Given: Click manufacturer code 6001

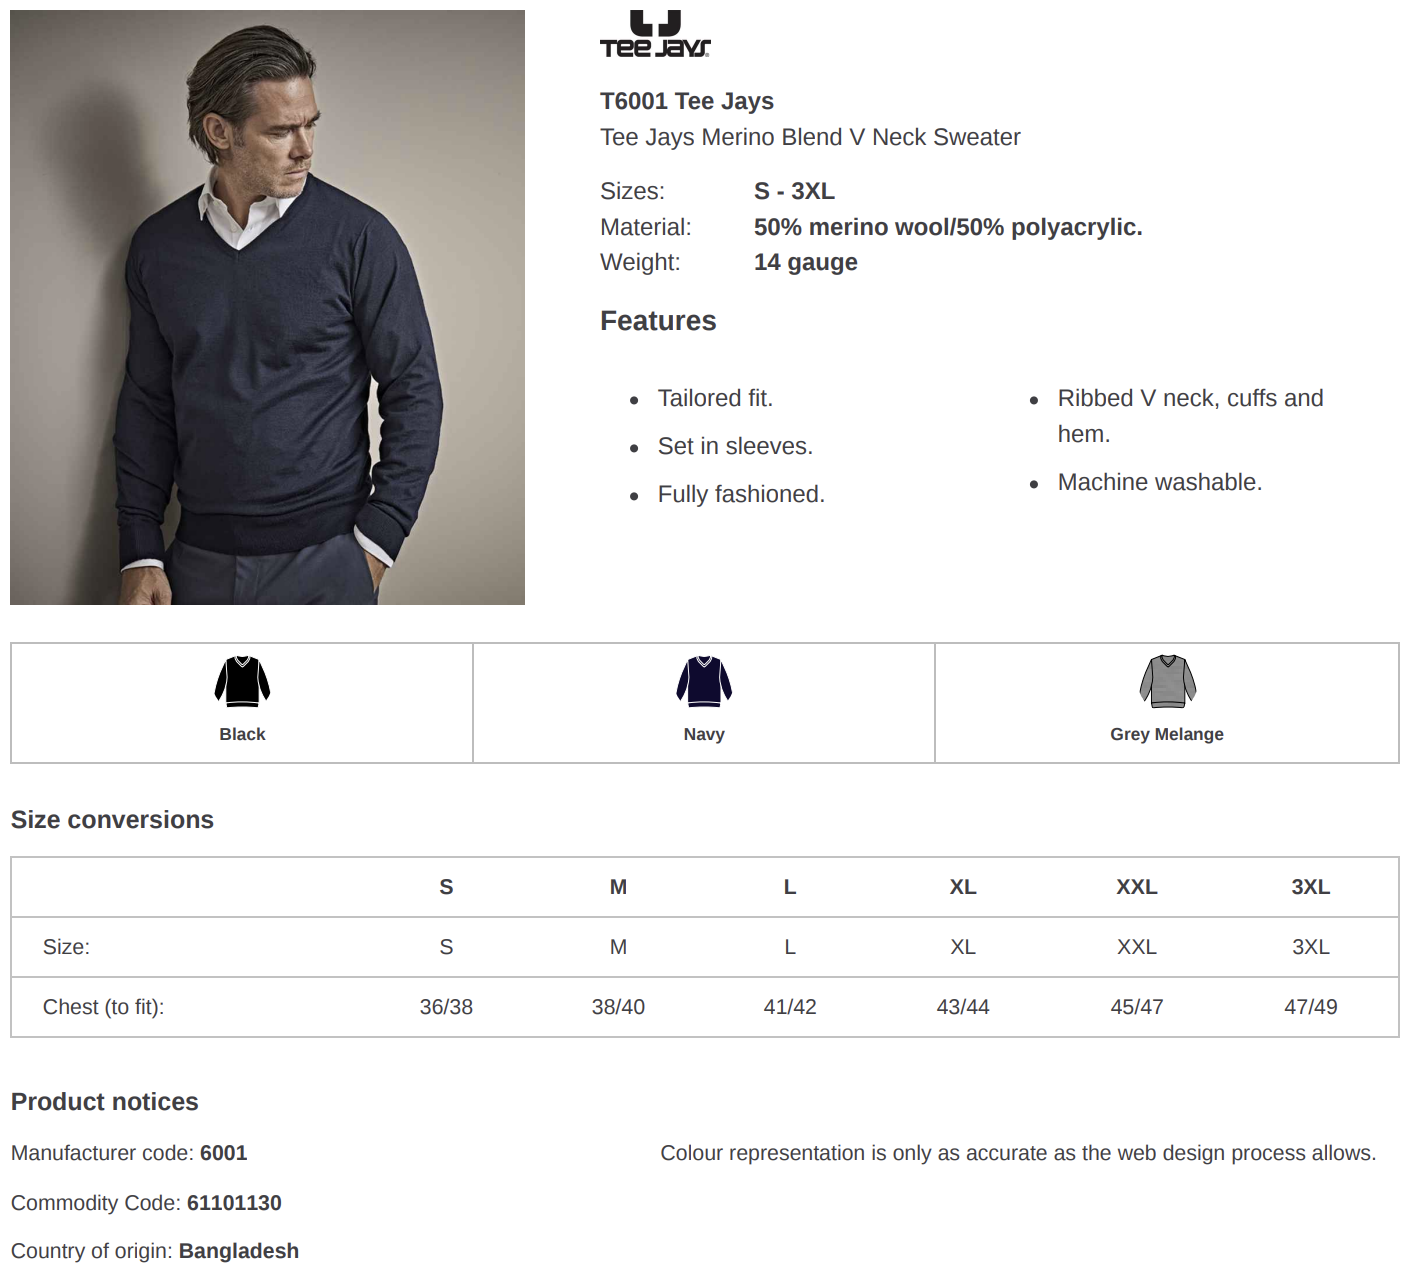Looking at the screenshot, I should point(224,1153).
